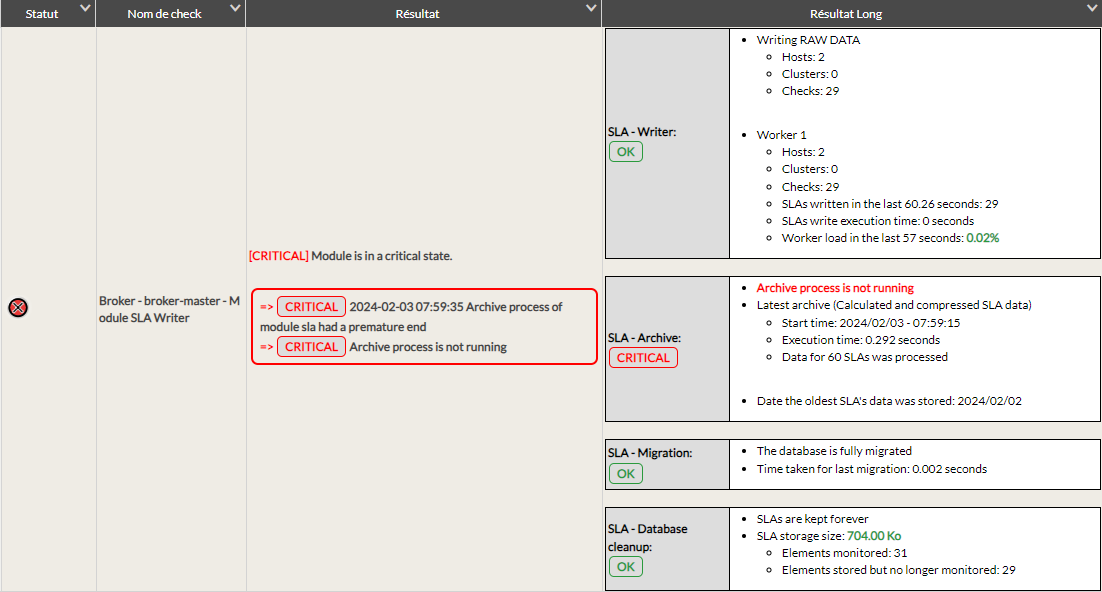Select the Statut column header
The height and width of the screenshot is (592, 1102).
coord(42,14)
